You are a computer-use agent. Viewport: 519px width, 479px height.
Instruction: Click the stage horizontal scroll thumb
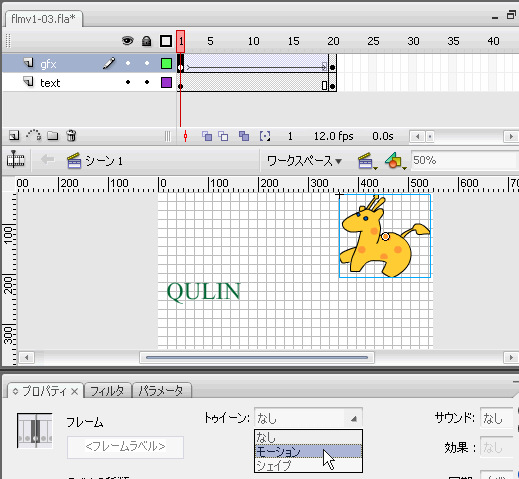(257, 358)
